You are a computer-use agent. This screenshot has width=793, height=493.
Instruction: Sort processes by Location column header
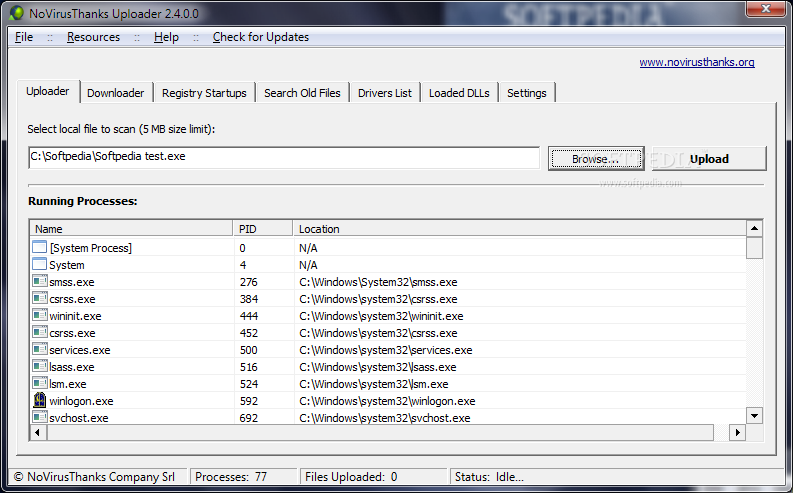[519, 229]
